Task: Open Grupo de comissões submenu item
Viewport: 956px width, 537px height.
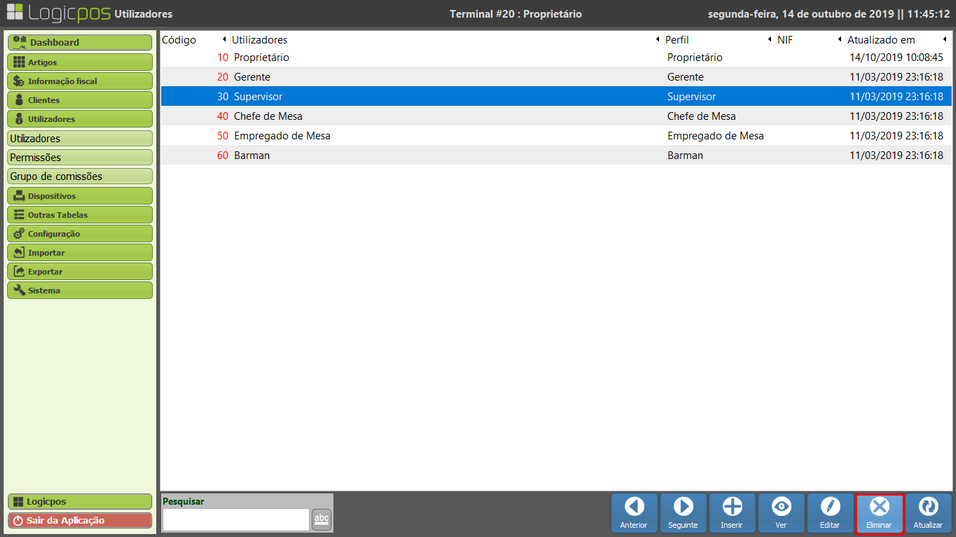Action: 79,177
